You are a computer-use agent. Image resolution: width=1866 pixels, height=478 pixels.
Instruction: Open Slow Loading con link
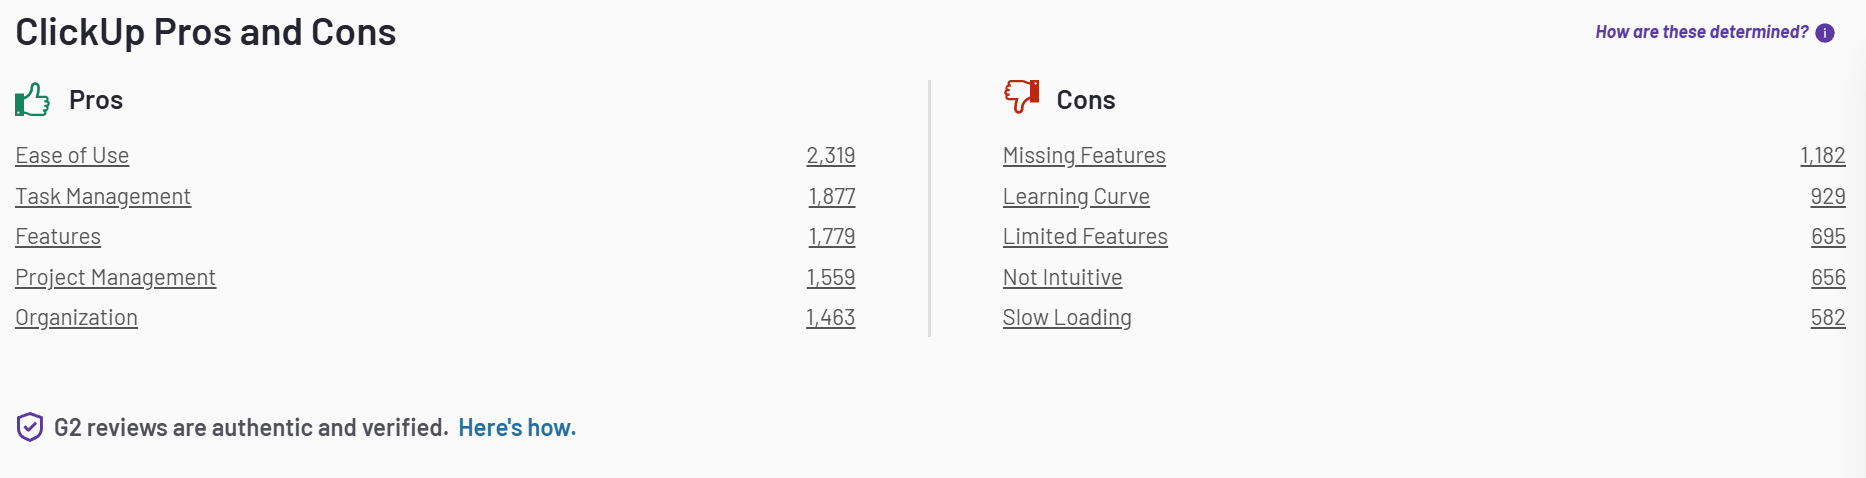coord(1067,318)
